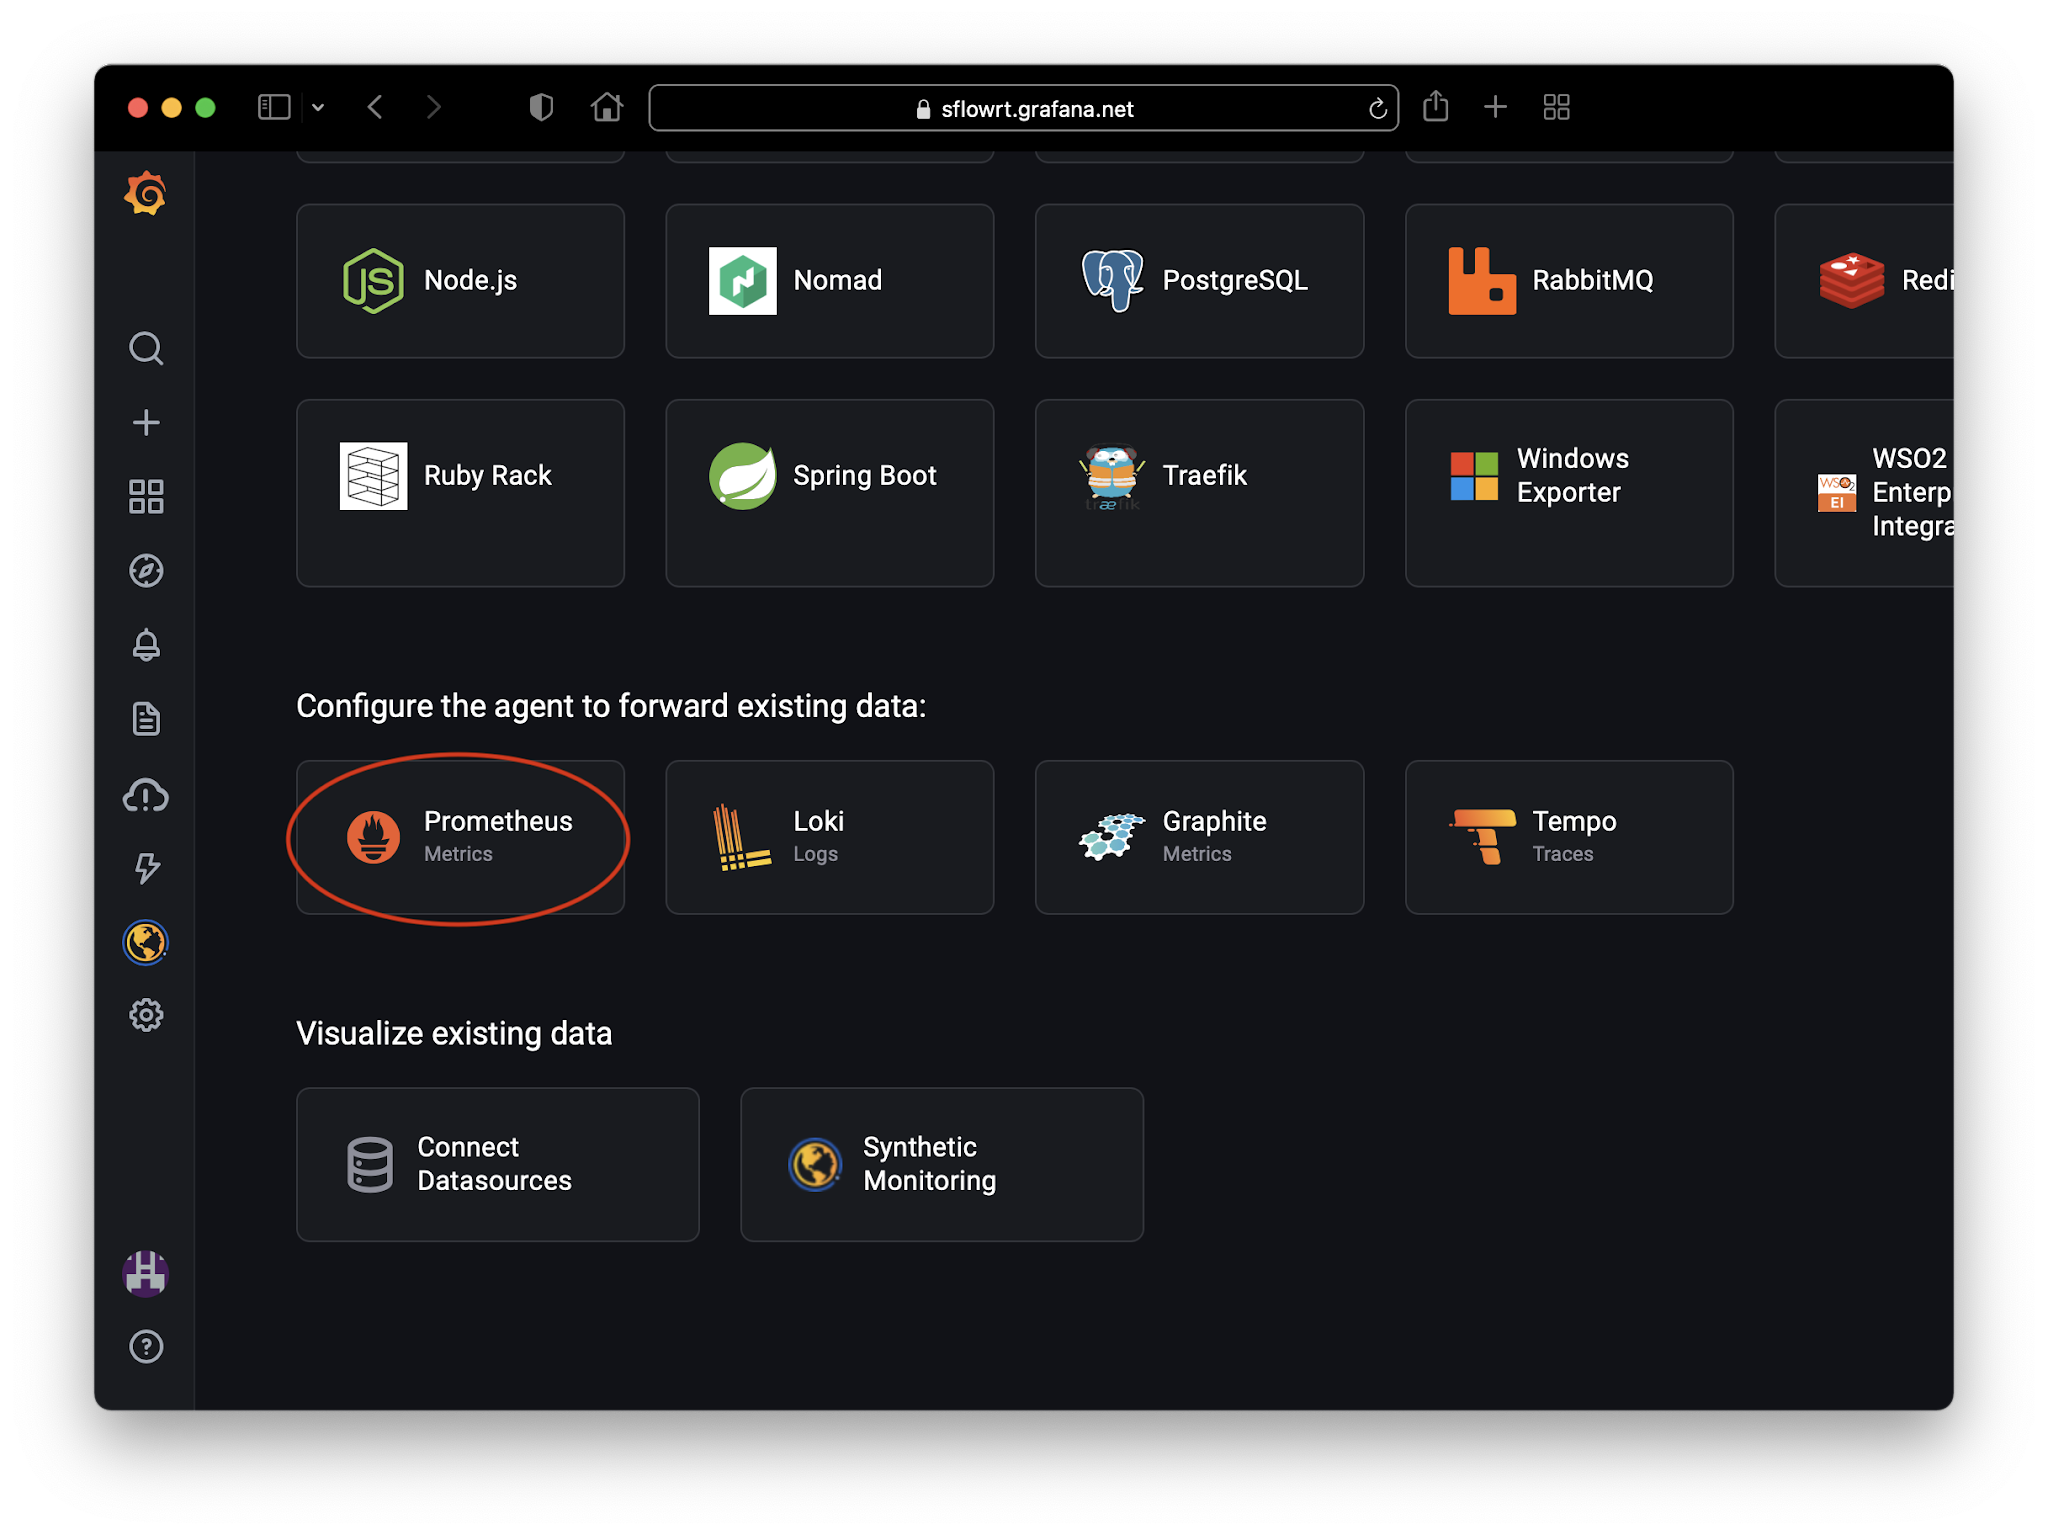Select the Traefik integration card
The image size is (2048, 1535).
[1199, 493]
